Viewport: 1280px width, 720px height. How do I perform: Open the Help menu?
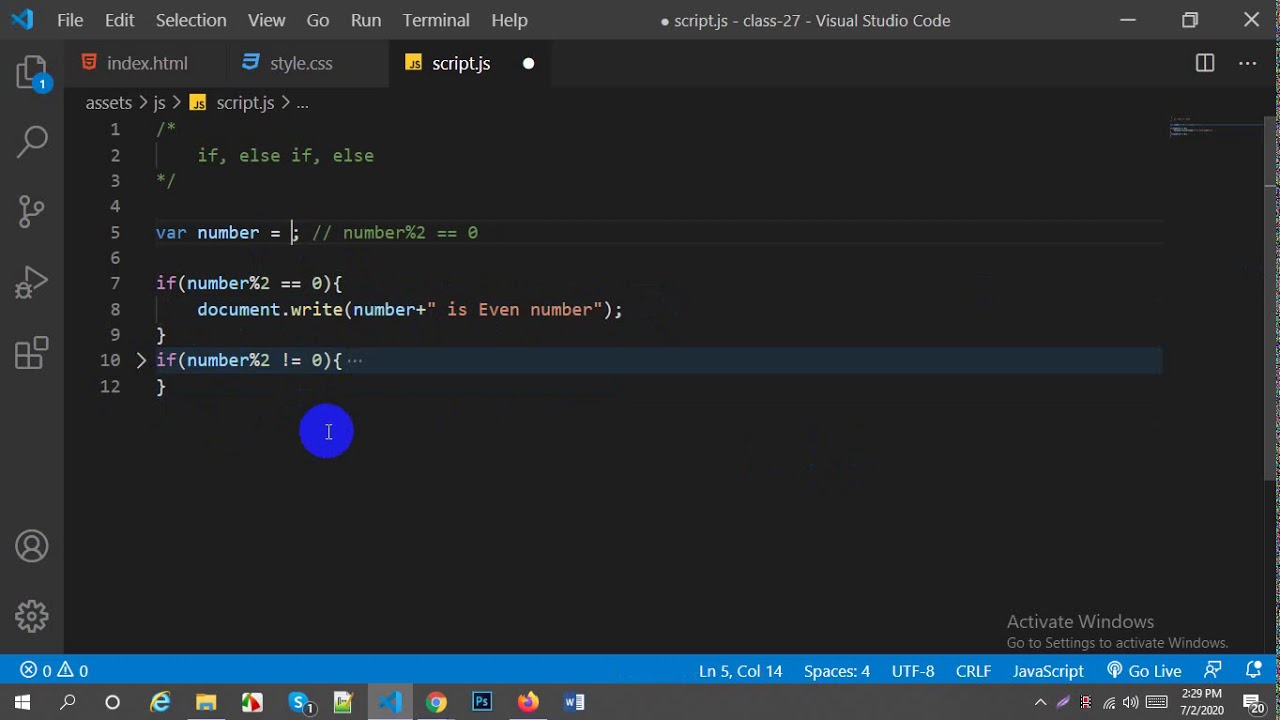tap(509, 20)
